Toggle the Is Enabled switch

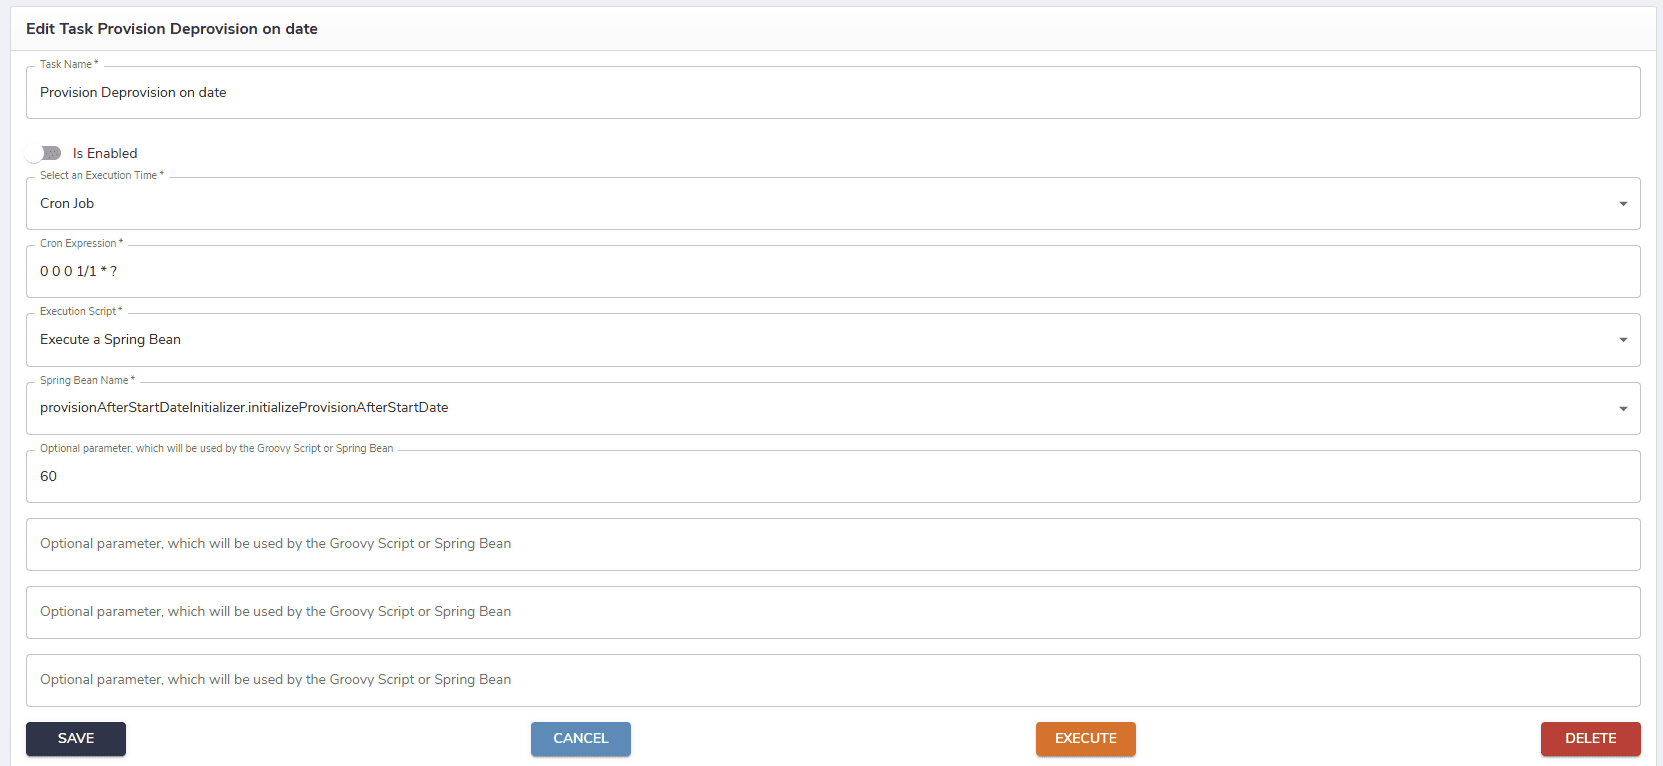(x=44, y=153)
